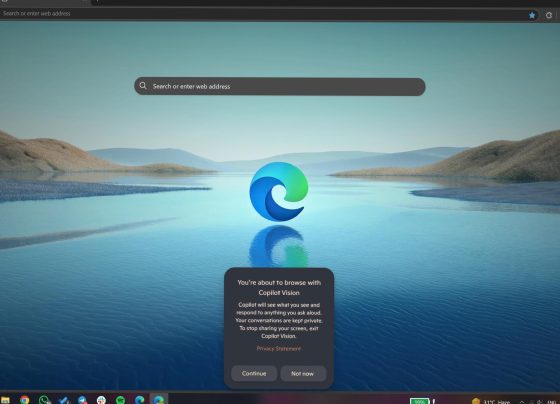Click the center search or enter web address box
560x404 pixels.
coord(280,86)
